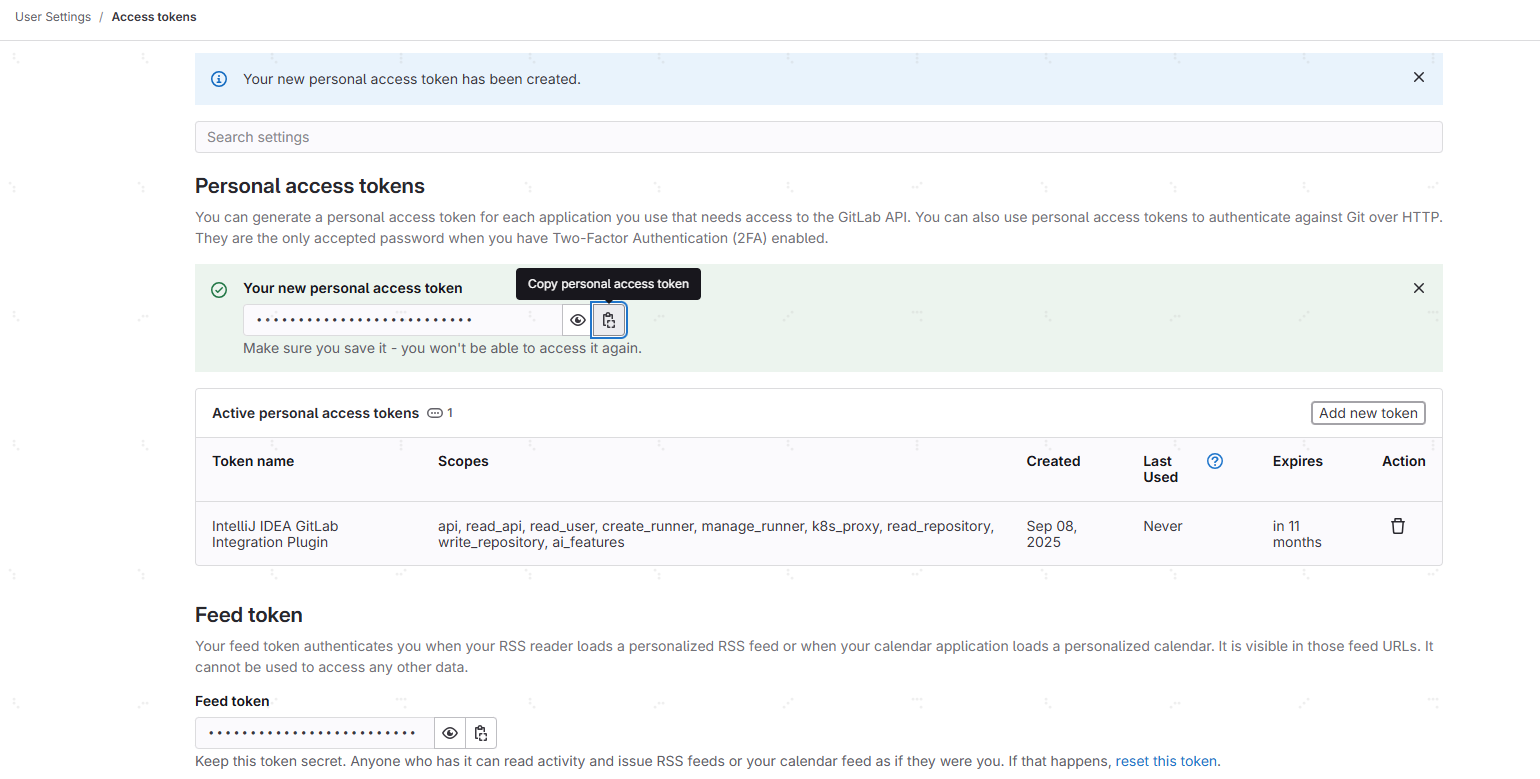This screenshot has height=779, width=1540.
Task: Click the scopes list starting with api
Action: [x=716, y=534]
